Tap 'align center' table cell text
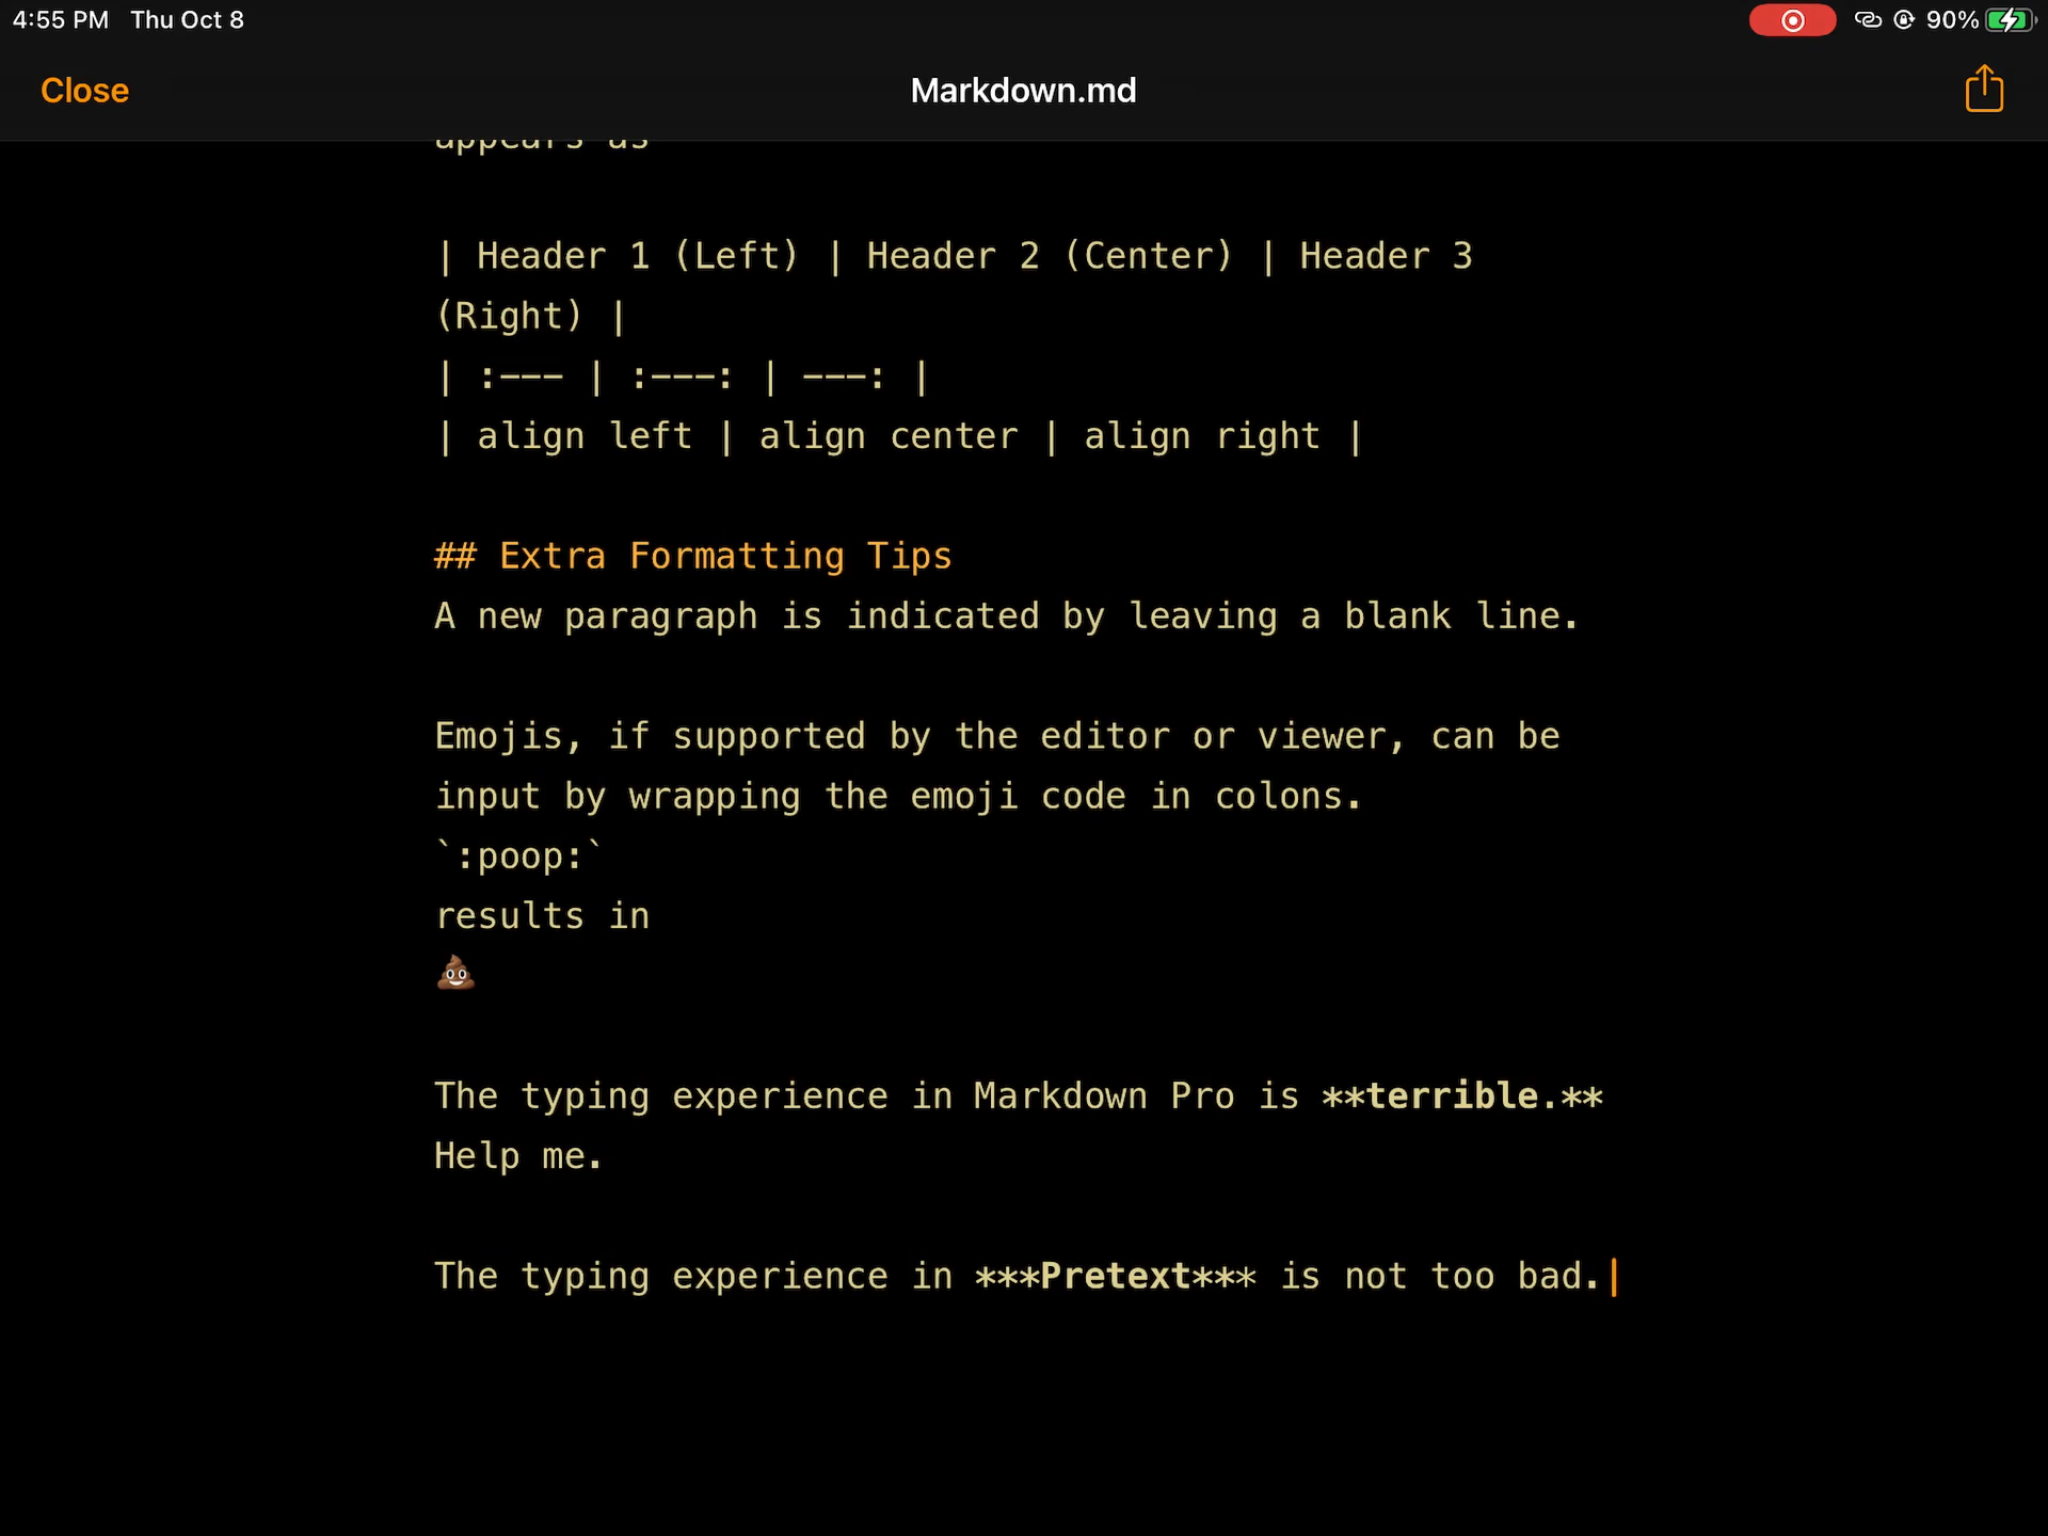This screenshot has width=2048, height=1536. pyautogui.click(x=888, y=436)
